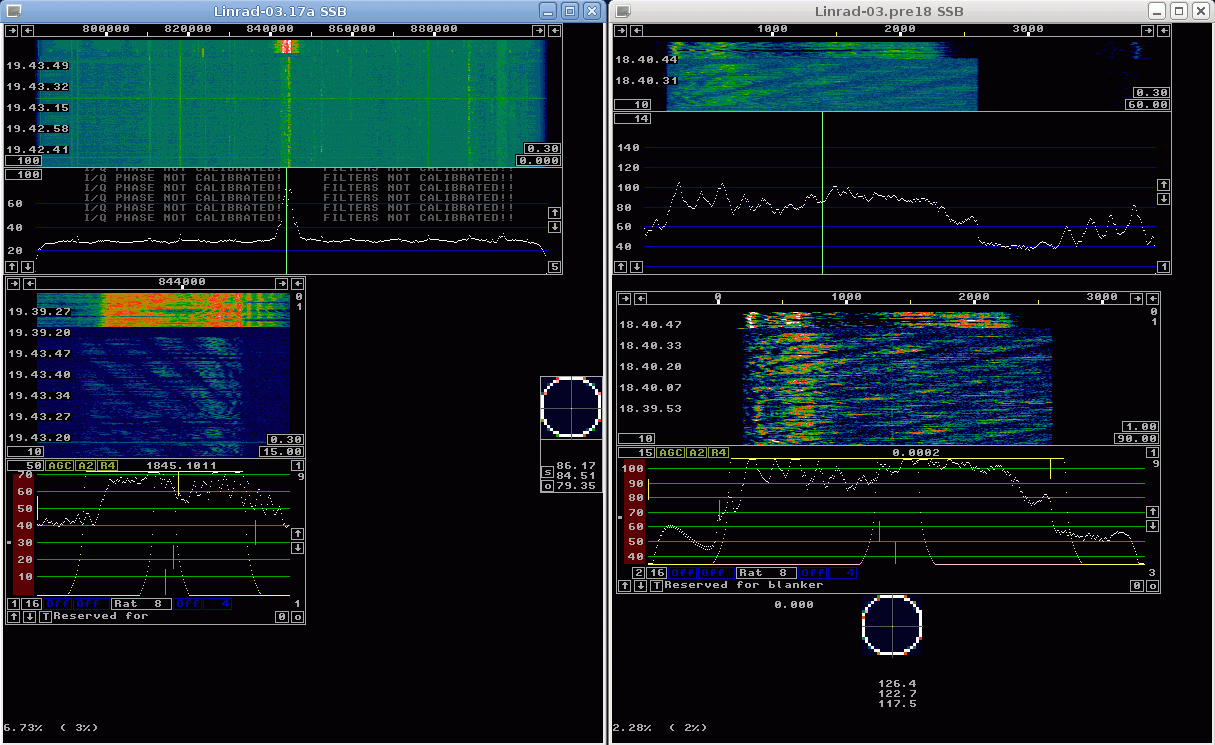Click '0' box at bottom-right of right baseband panel
This screenshot has width=1215, height=745.
click(x=1137, y=585)
